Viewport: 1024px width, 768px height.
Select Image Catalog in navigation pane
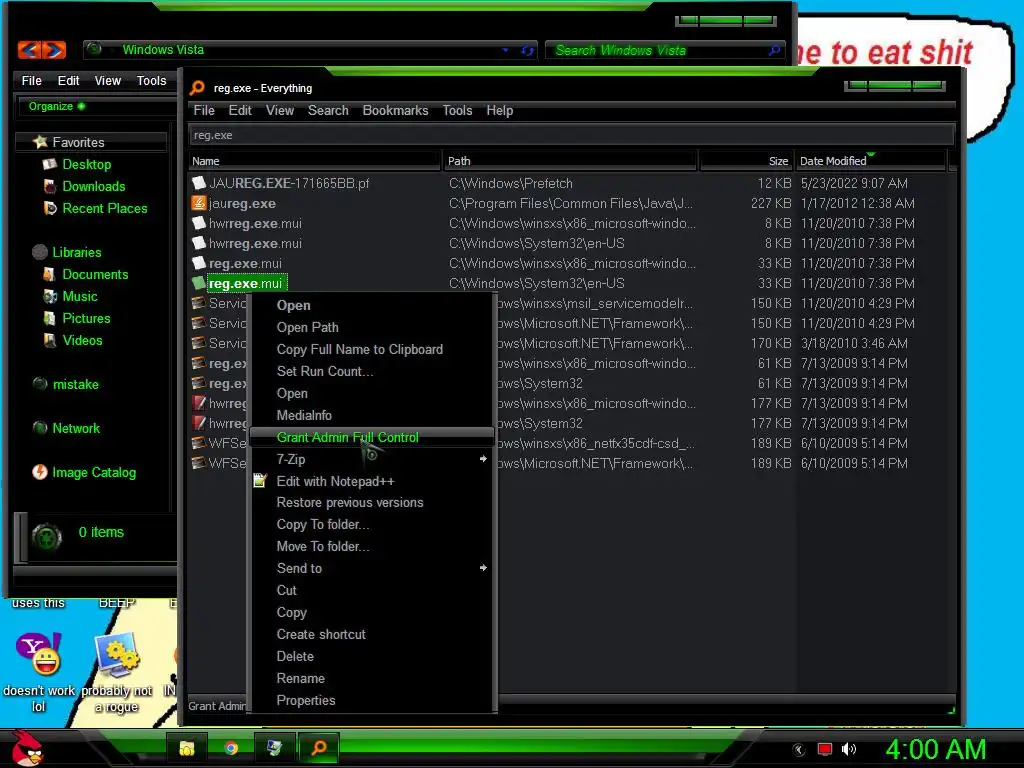[x=93, y=473]
